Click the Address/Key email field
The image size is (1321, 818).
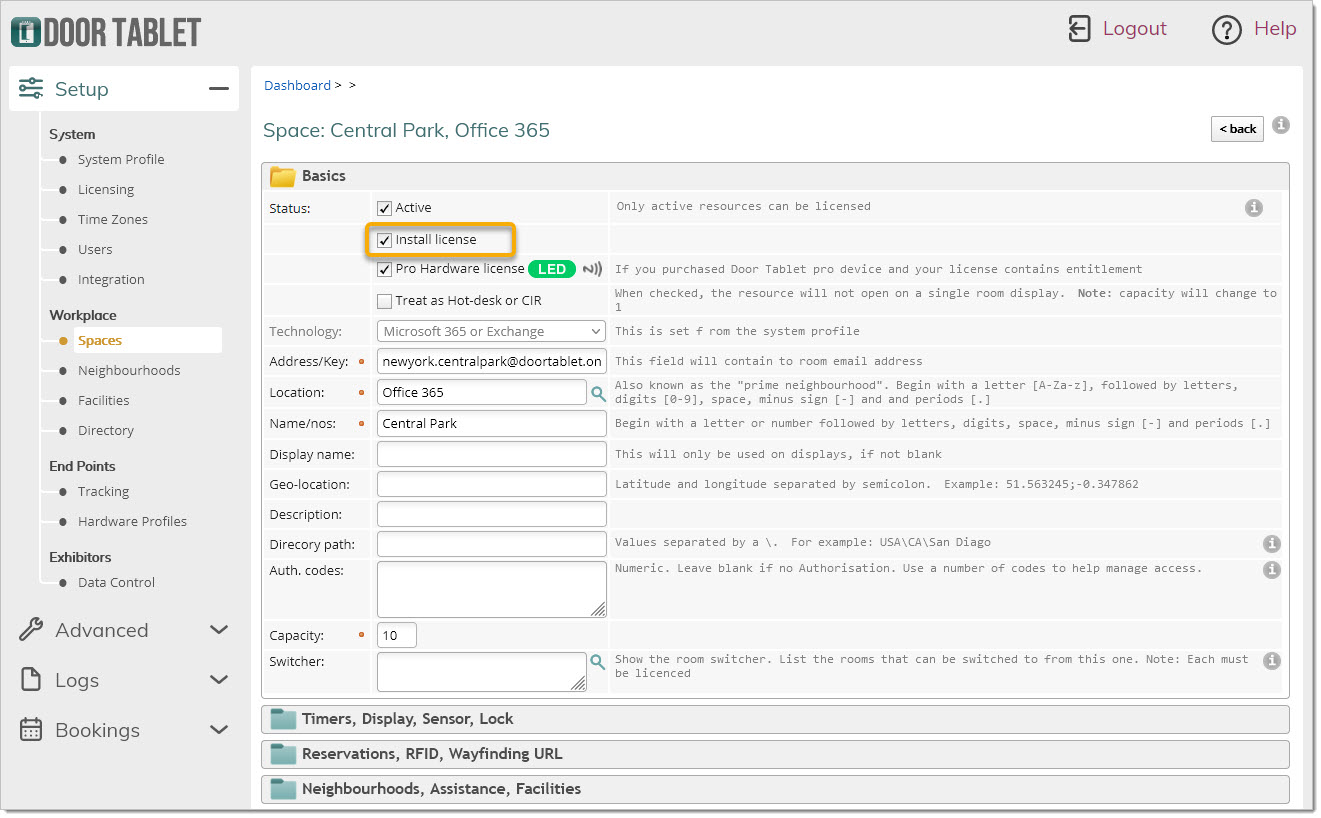[x=492, y=362]
